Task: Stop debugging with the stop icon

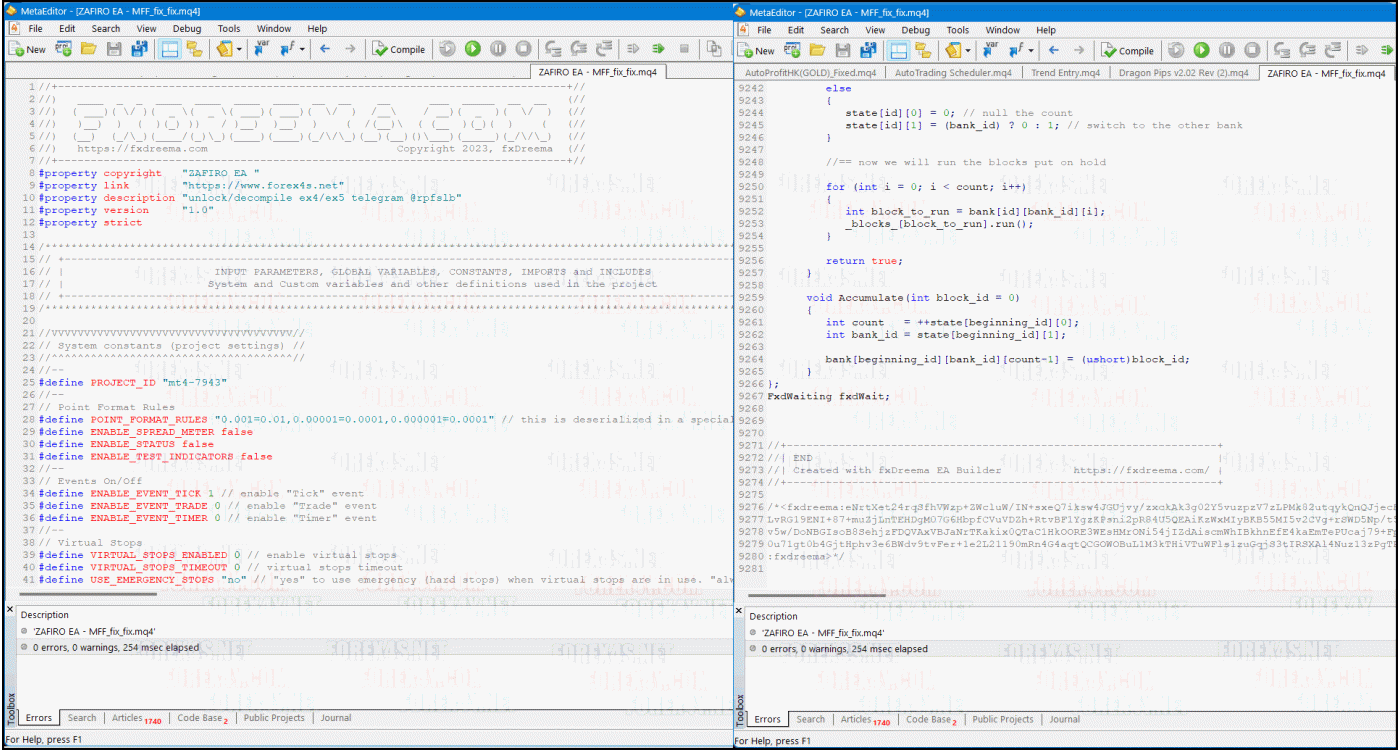Action: click(x=523, y=48)
